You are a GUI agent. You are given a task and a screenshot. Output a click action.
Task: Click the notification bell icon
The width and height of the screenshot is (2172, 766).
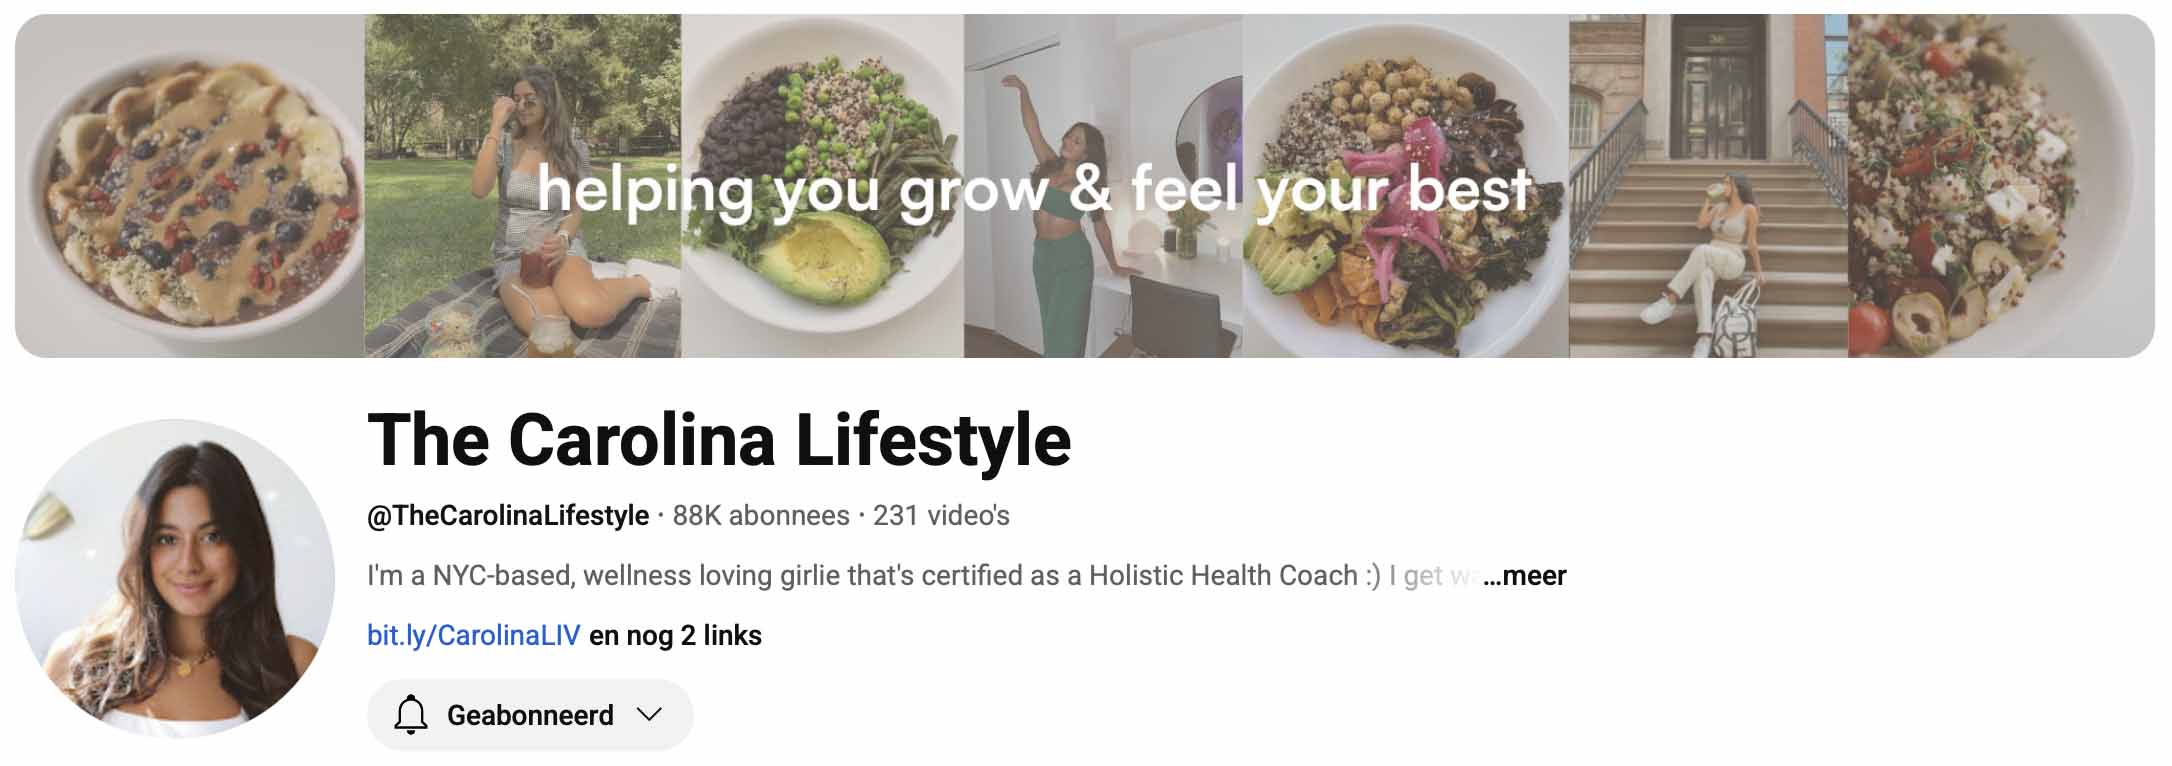(x=410, y=715)
